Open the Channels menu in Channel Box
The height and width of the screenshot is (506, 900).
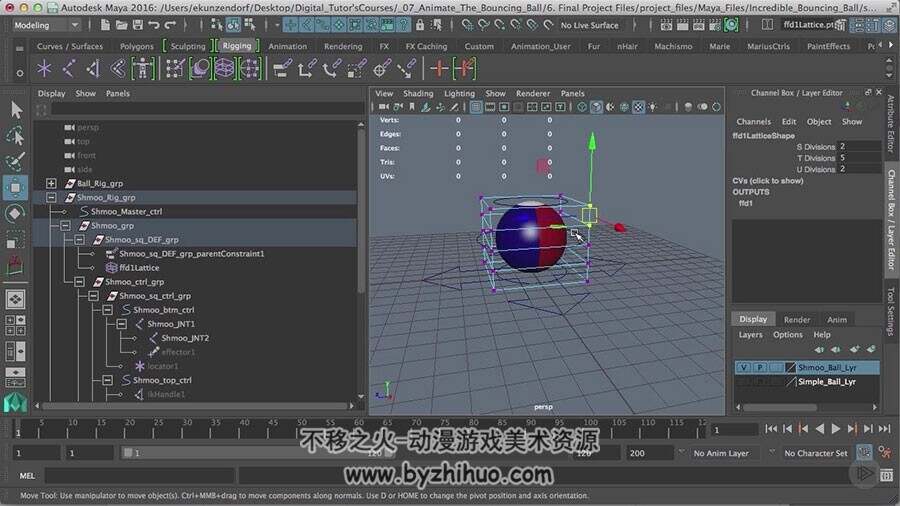pyautogui.click(x=754, y=122)
